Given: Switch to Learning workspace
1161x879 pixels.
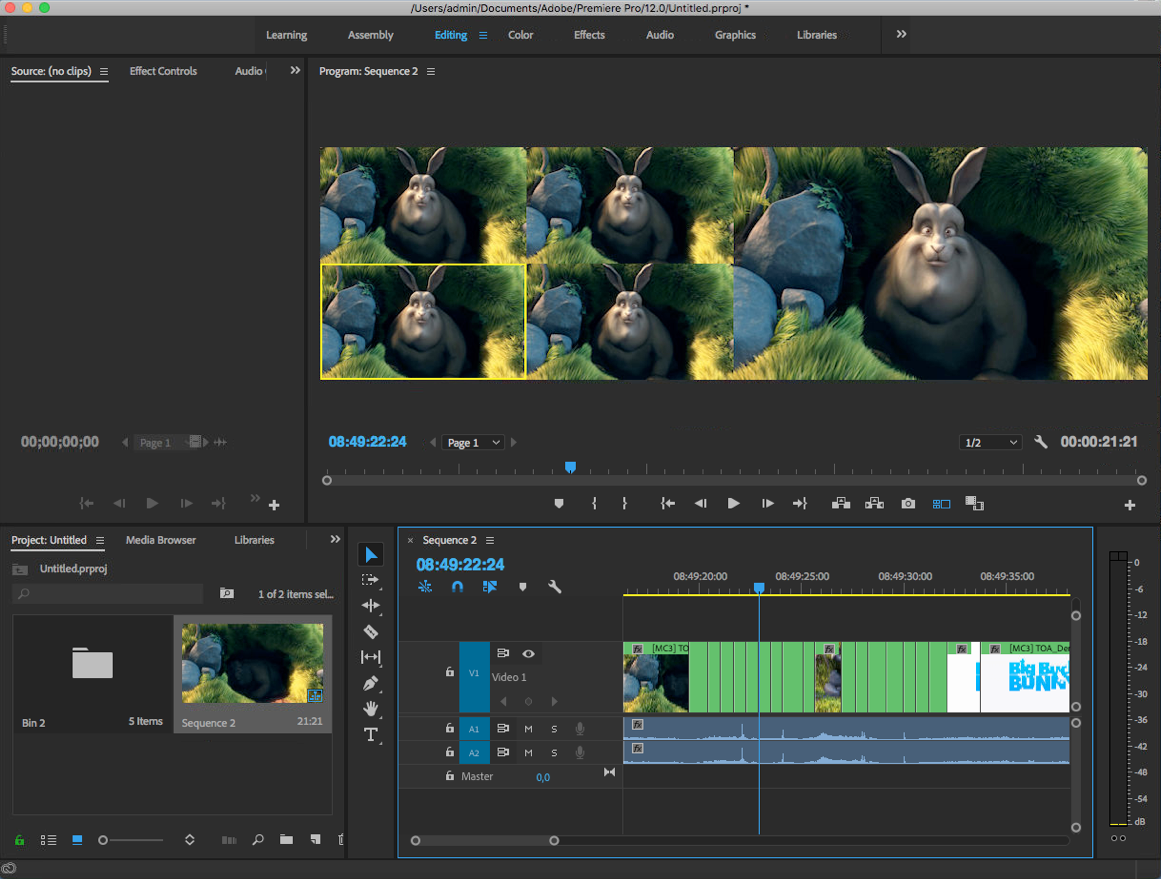Looking at the screenshot, I should (287, 35).
